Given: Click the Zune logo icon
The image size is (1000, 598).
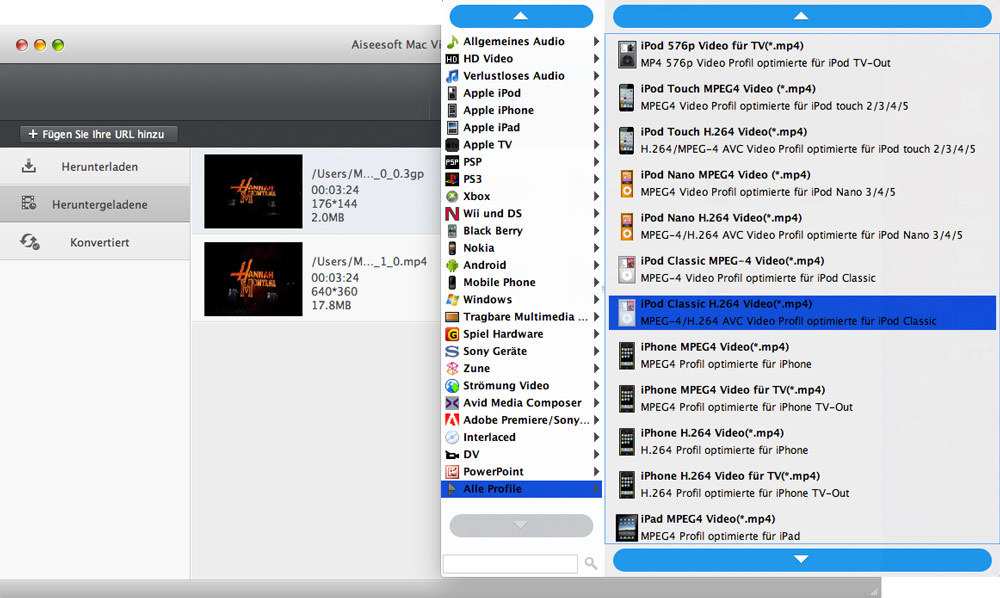Looking at the screenshot, I should pyautogui.click(x=452, y=368).
